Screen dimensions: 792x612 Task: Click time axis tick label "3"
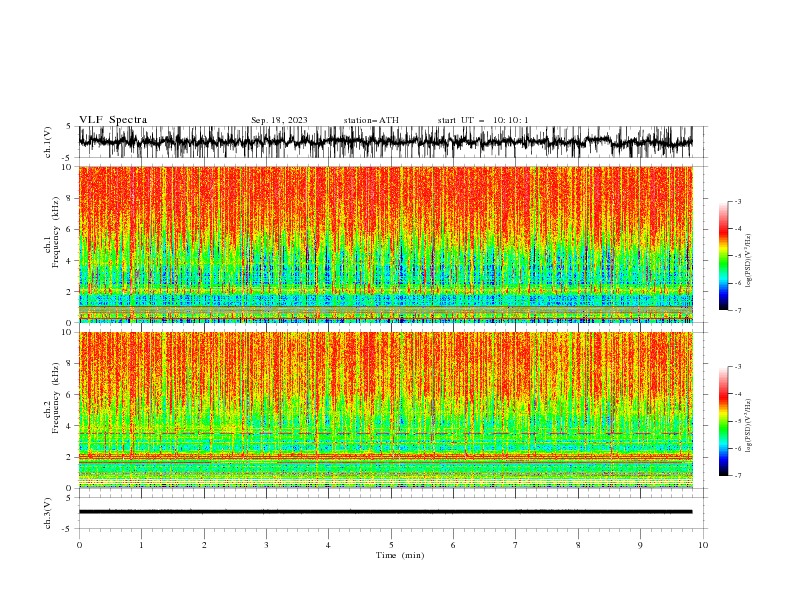point(266,545)
